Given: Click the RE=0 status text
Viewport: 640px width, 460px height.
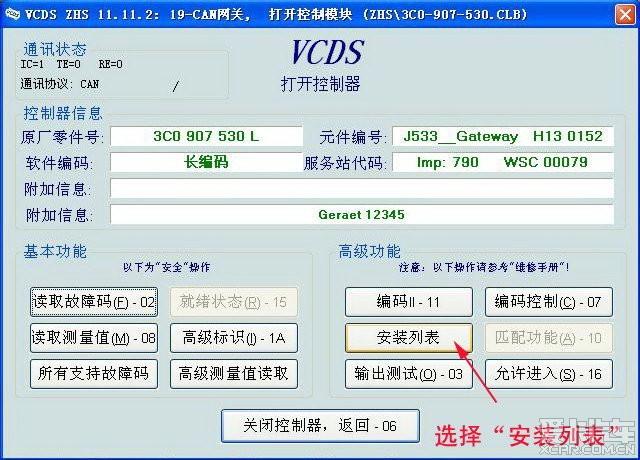Looking at the screenshot, I should click(x=110, y=64).
